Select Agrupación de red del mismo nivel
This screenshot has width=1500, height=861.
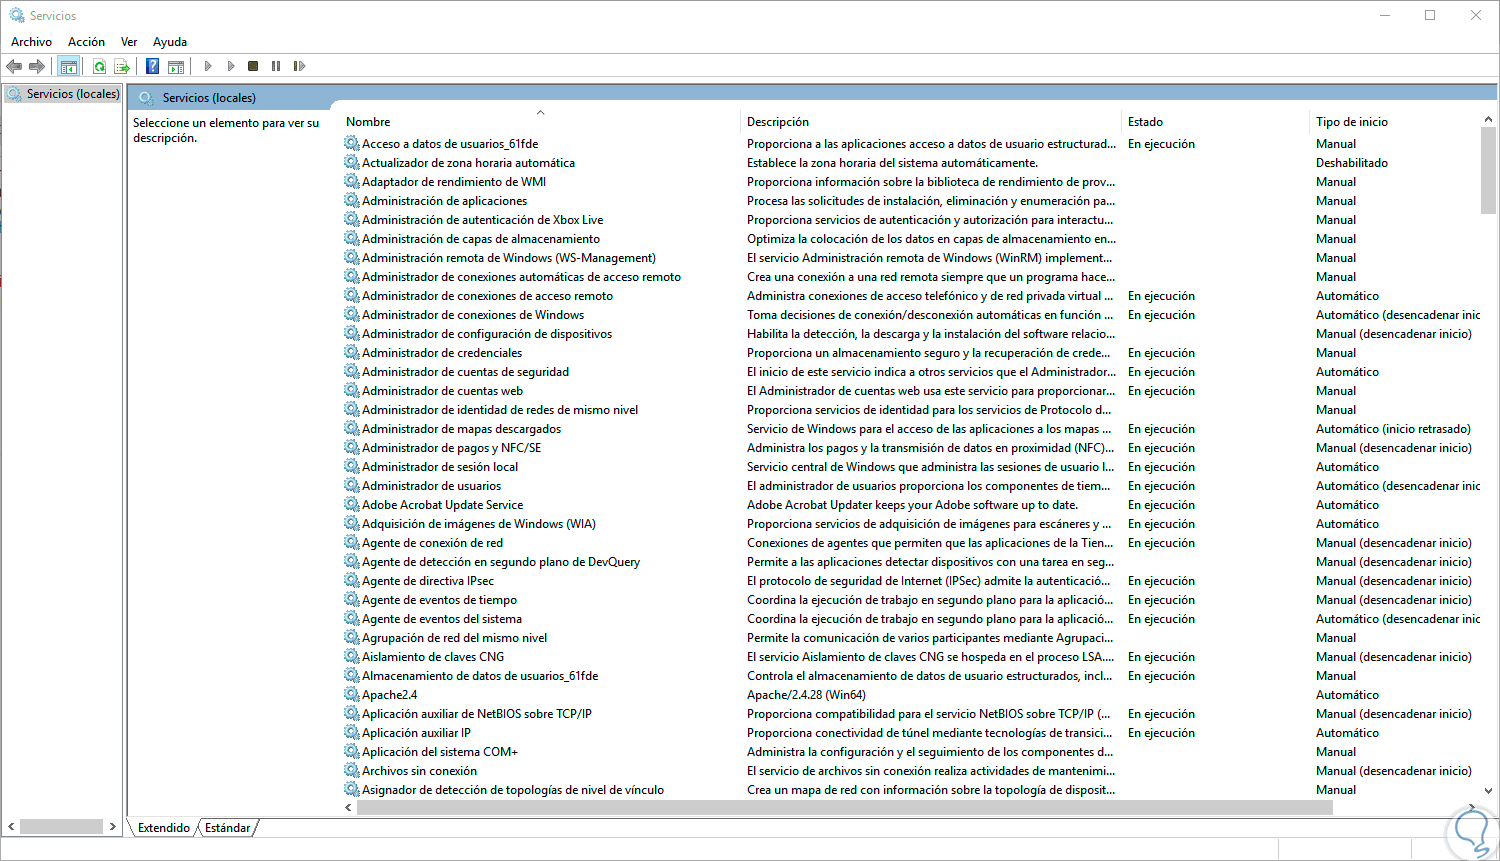pos(455,637)
